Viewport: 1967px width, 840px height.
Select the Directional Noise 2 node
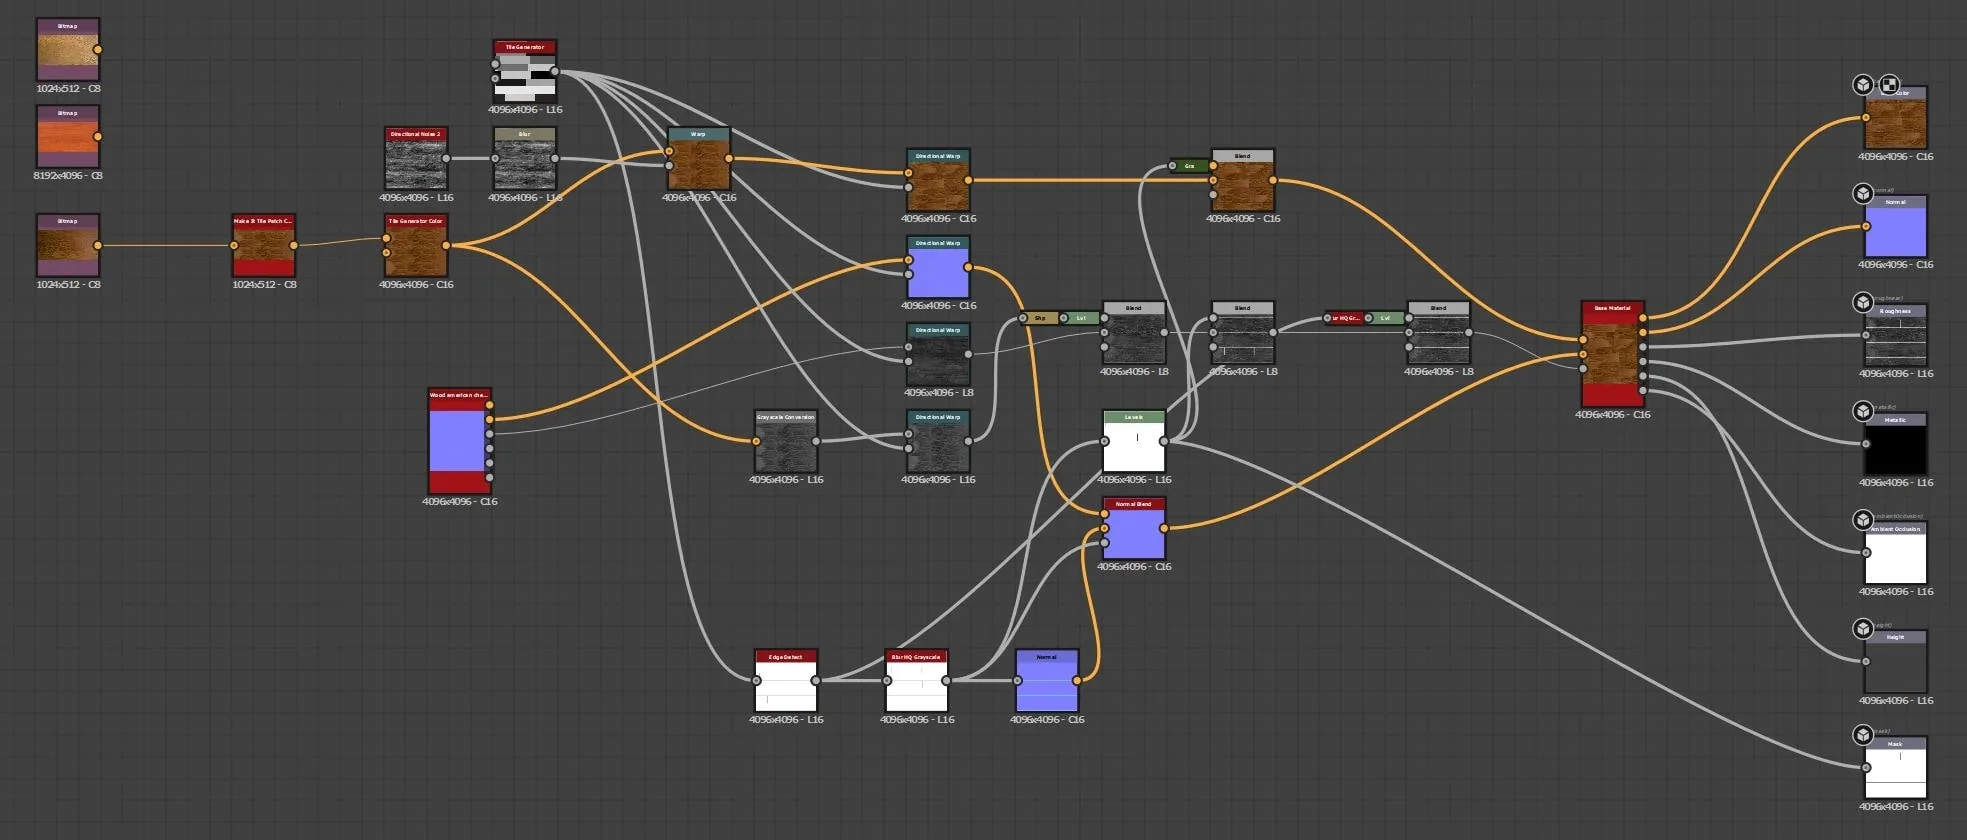click(416, 158)
